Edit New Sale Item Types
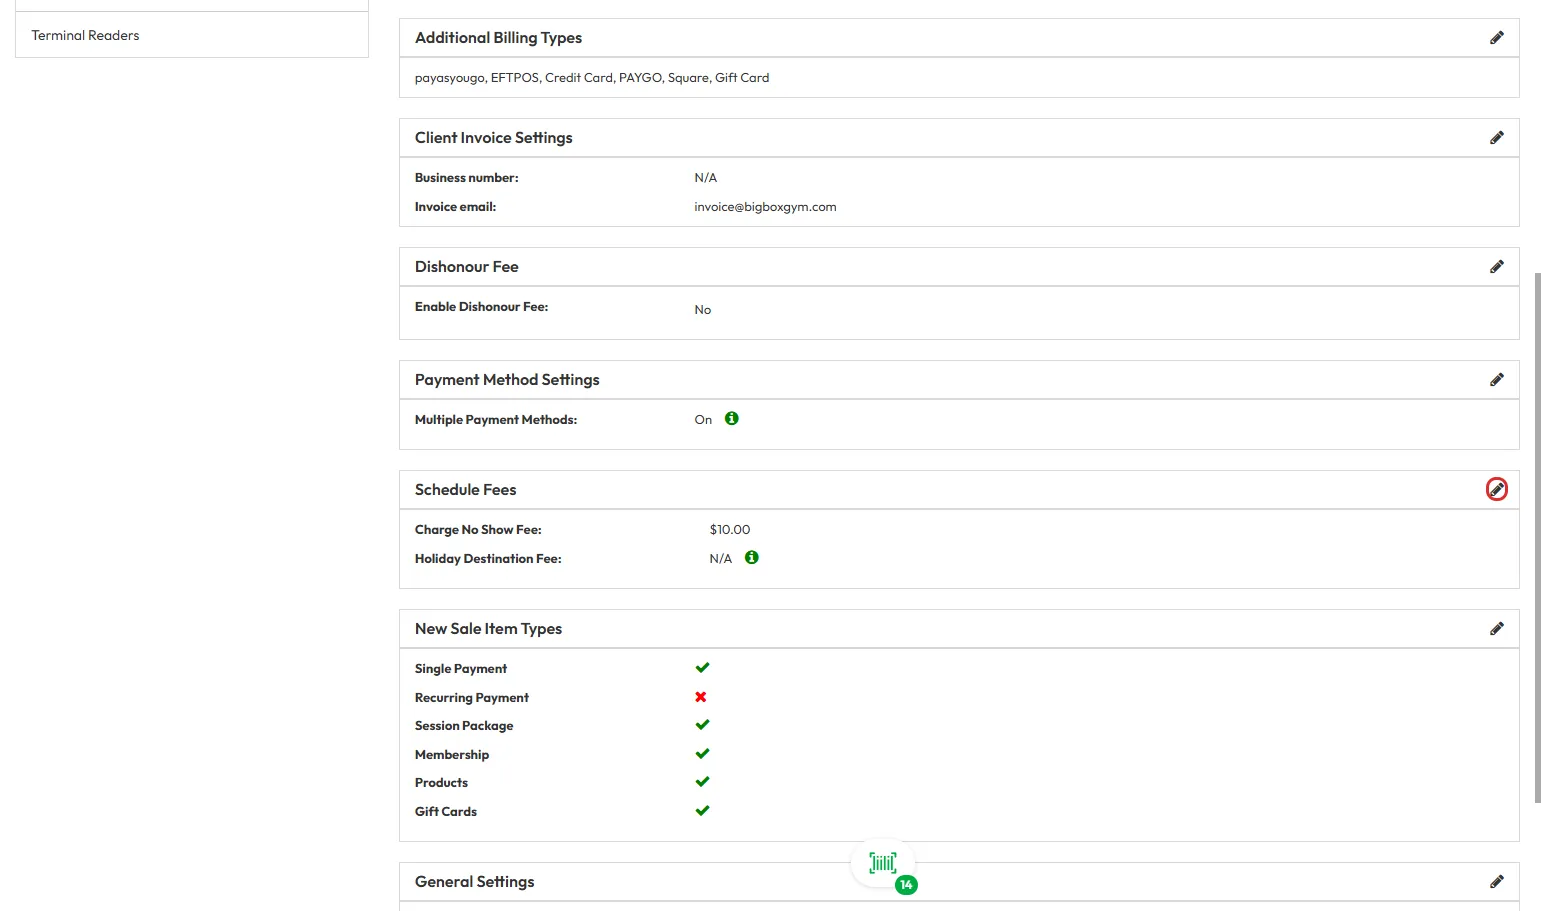The width and height of the screenshot is (1541, 911). (1496, 629)
